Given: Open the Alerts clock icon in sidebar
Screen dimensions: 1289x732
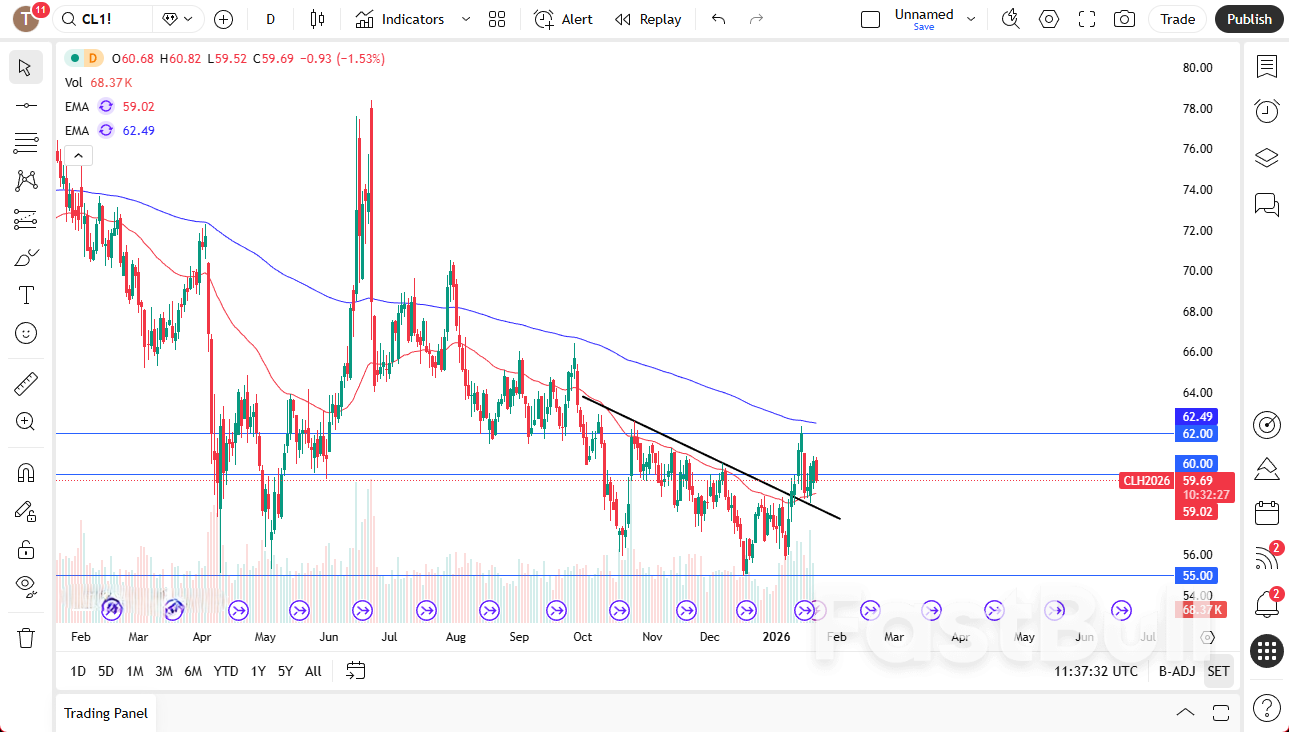Looking at the screenshot, I should [1267, 111].
